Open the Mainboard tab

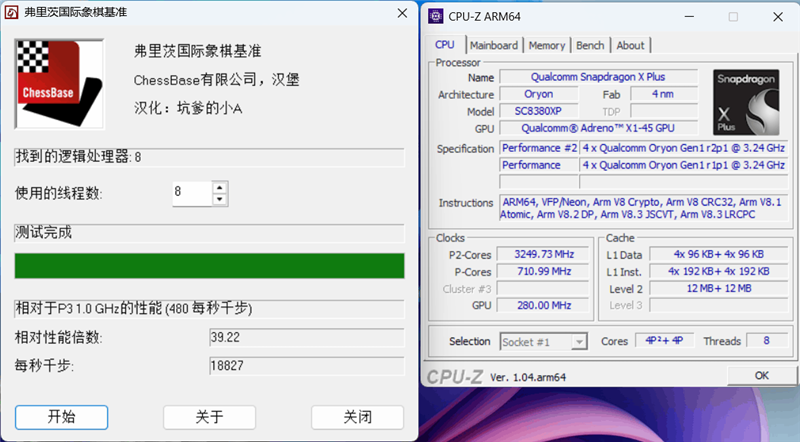pos(494,45)
